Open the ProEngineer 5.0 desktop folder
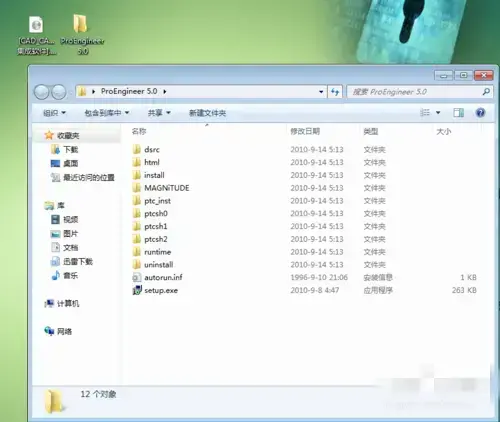Image resolution: width=500 pixels, height=422 pixels. pos(82,34)
